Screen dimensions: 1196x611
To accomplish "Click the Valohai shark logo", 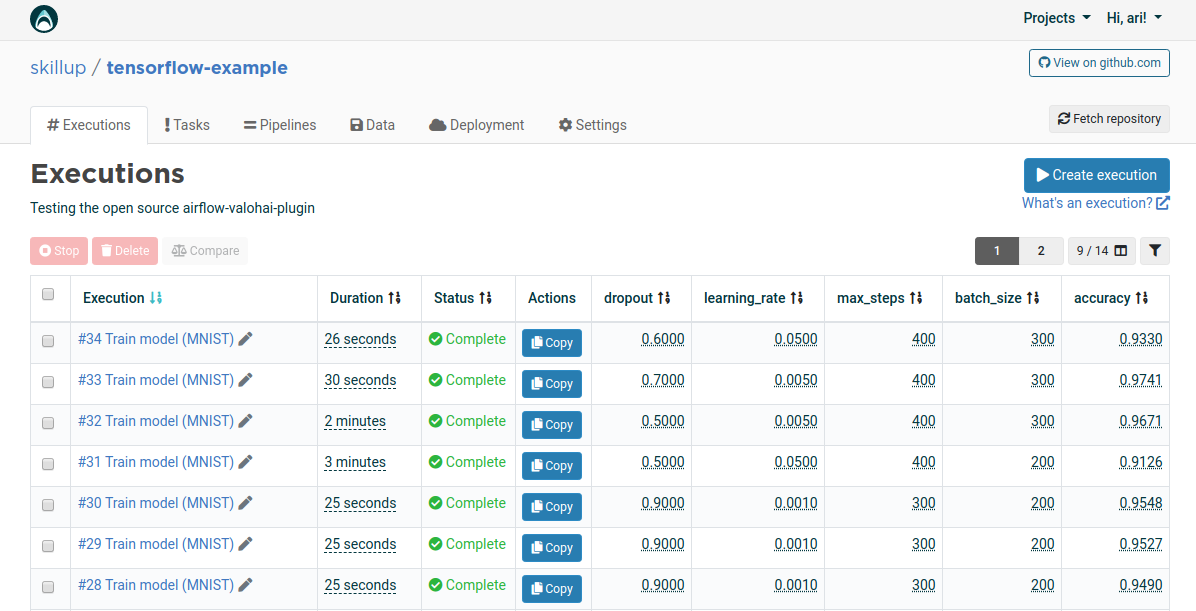I will (x=44, y=19).
